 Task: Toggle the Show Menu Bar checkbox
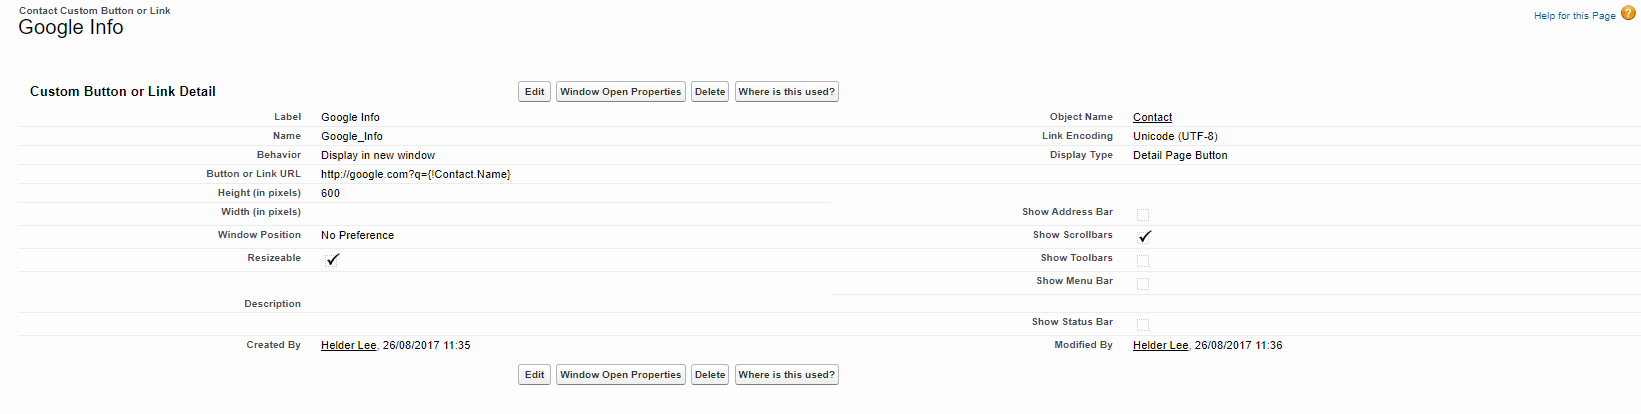(x=1143, y=284)
